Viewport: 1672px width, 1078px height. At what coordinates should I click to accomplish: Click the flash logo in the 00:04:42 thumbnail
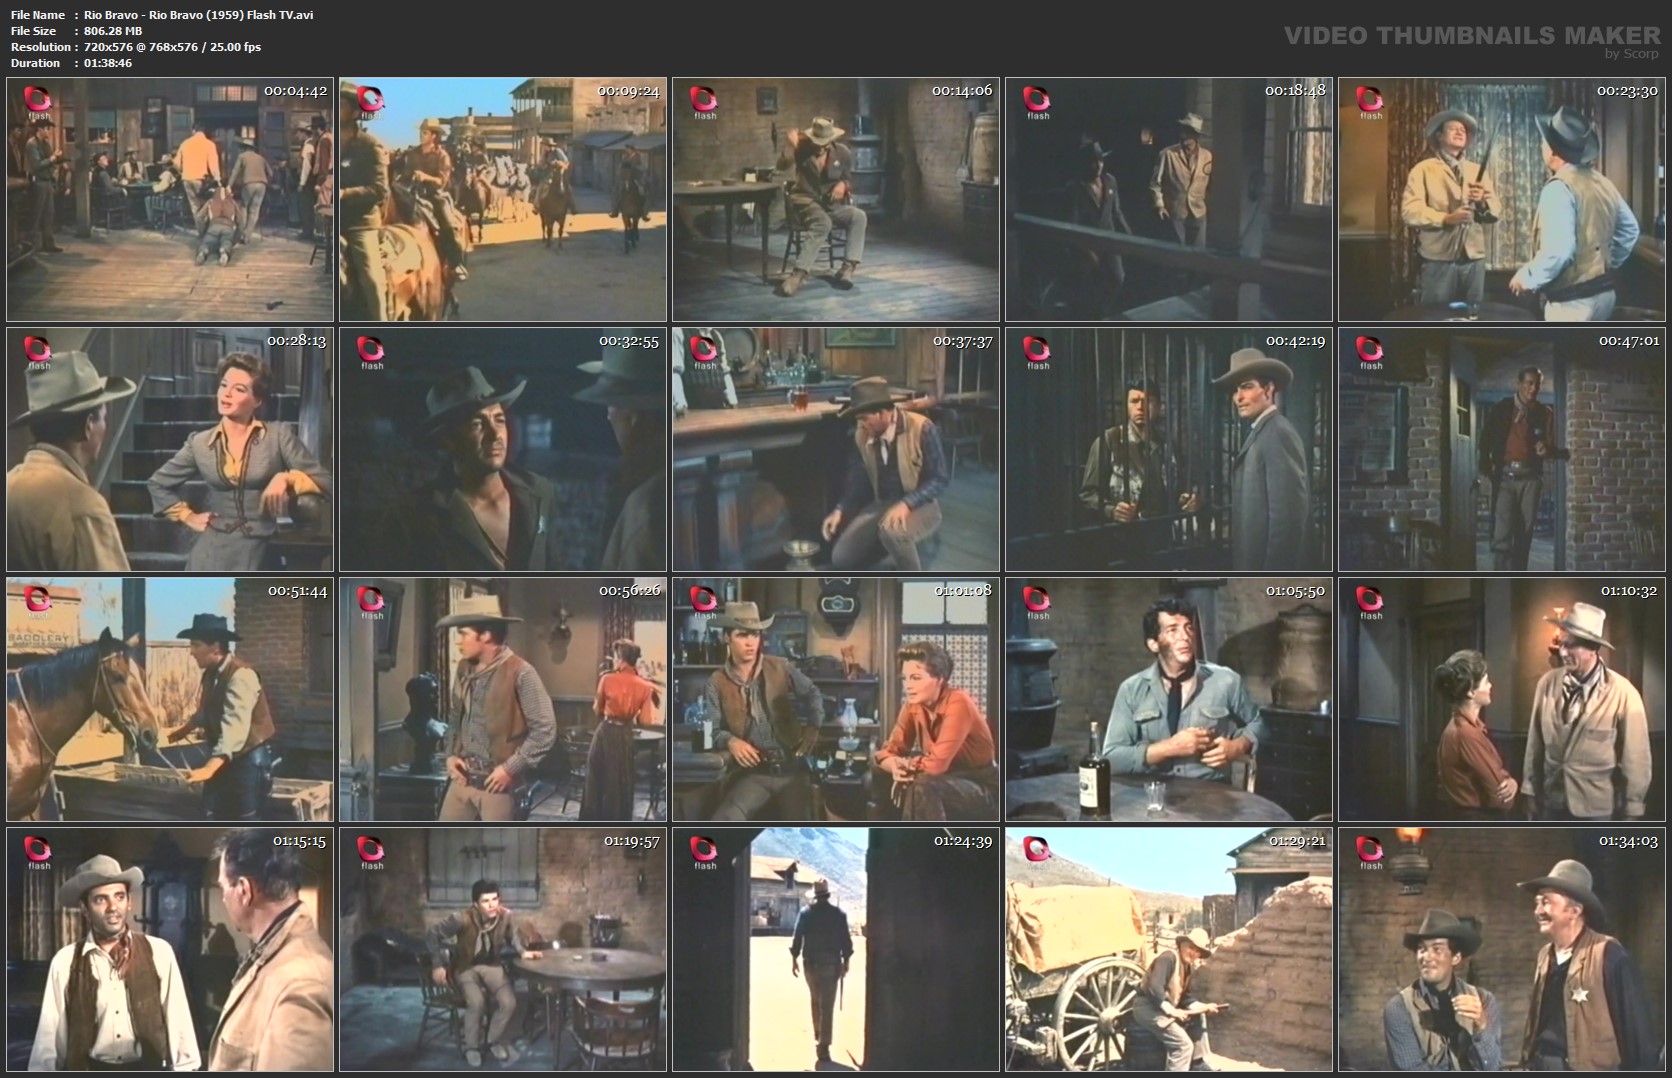click(x=39, y=102)
